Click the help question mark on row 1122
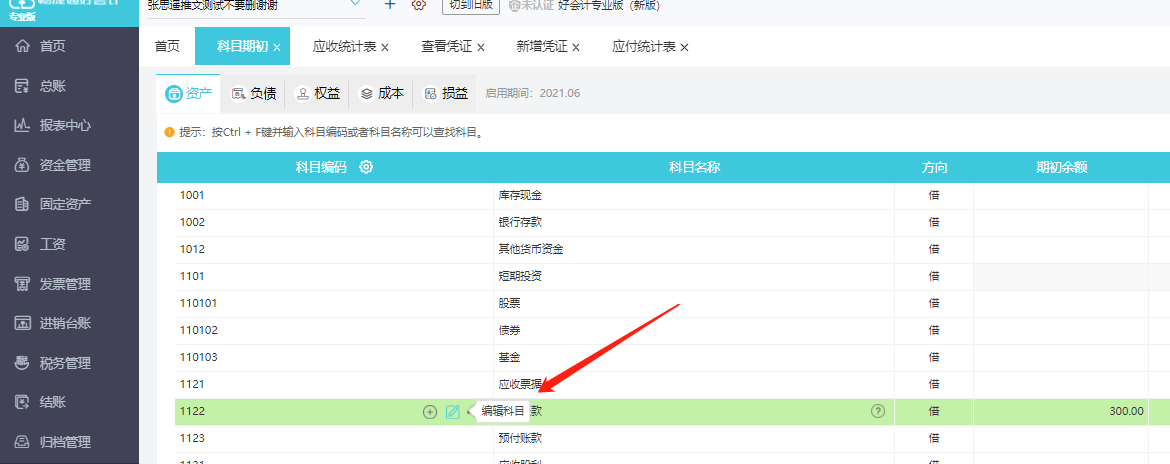The height and width of the screenshot is (464, 1170). (878, 411)
